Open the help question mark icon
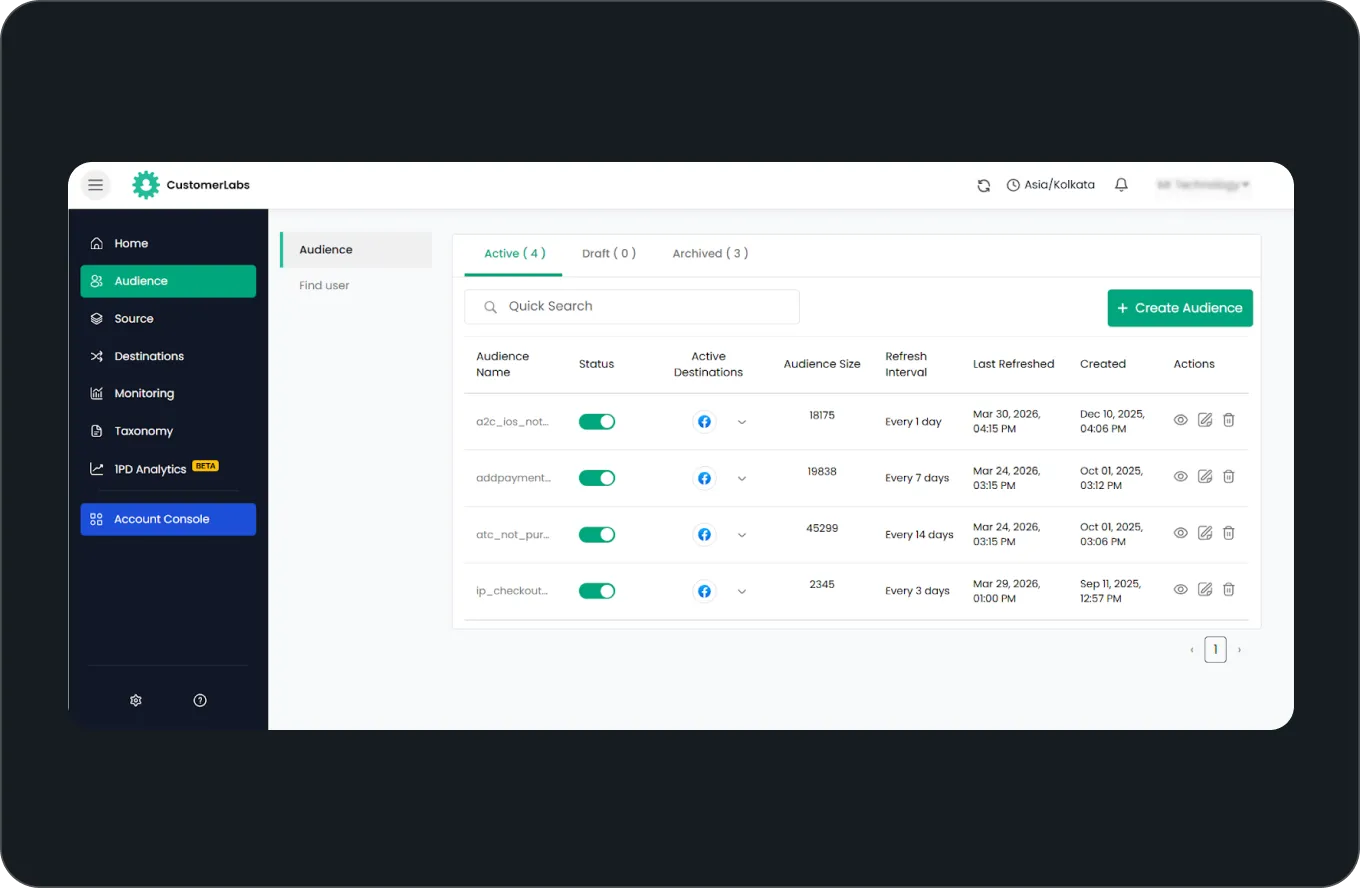The height and width of the screenshot is (888, 1360). pyautogui.click(x=200, y=700)
